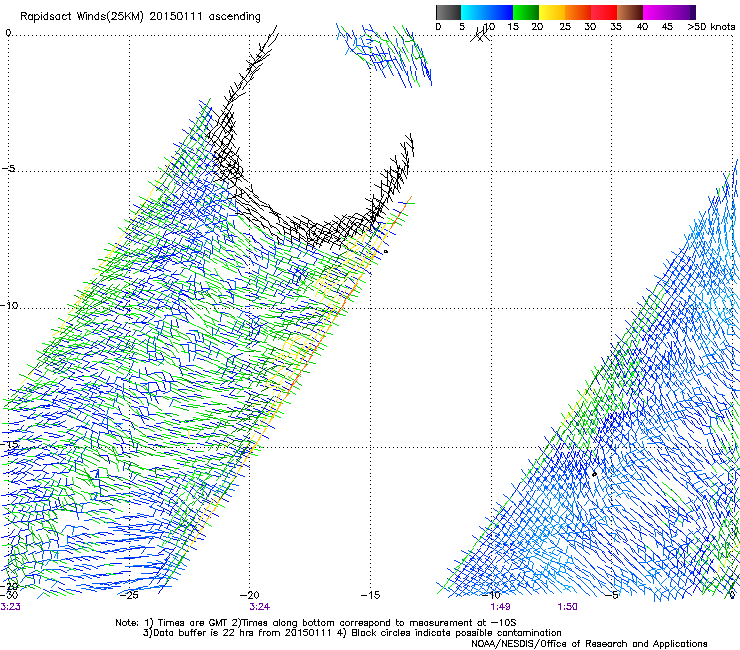The width and height of the screenshot is (740, 650).
Task: Click the "NOAA/NESDIS/Office of Research and Applications" credit
Action: 589,644
